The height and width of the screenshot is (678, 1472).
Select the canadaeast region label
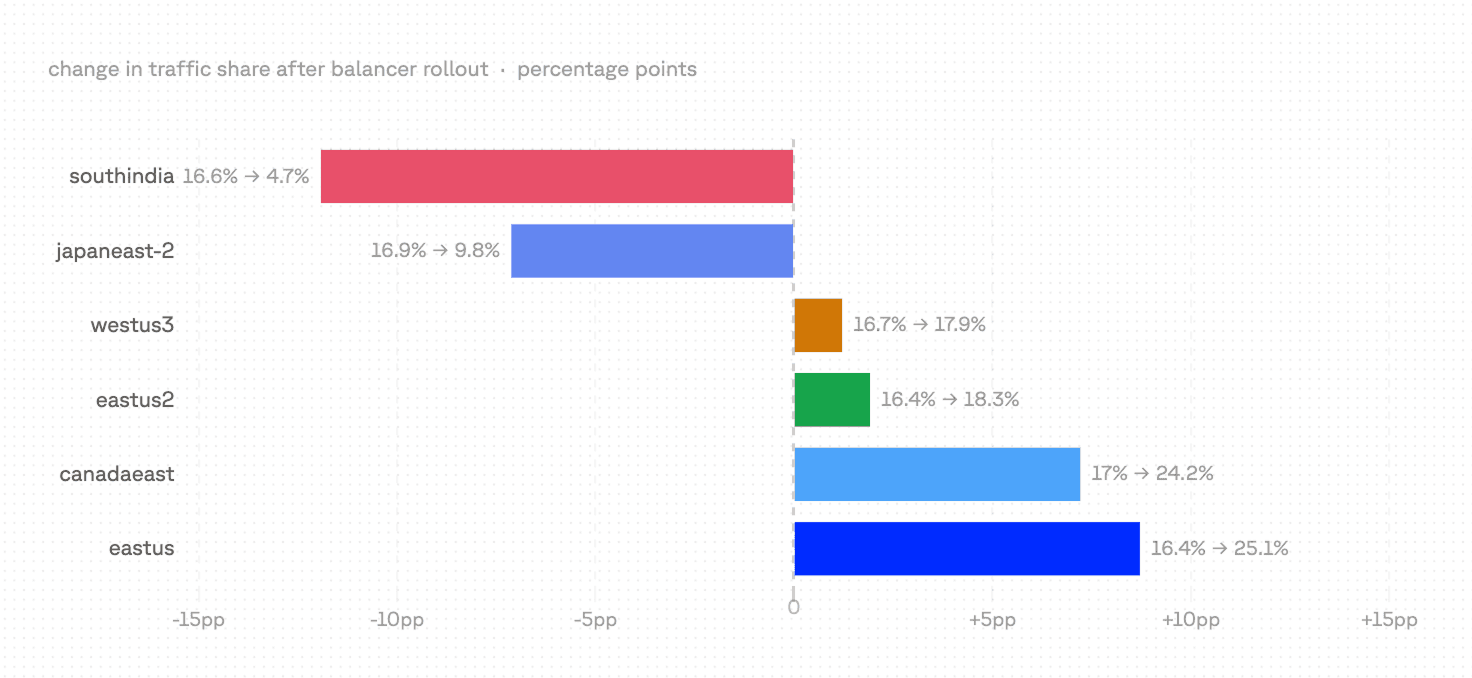117,474
